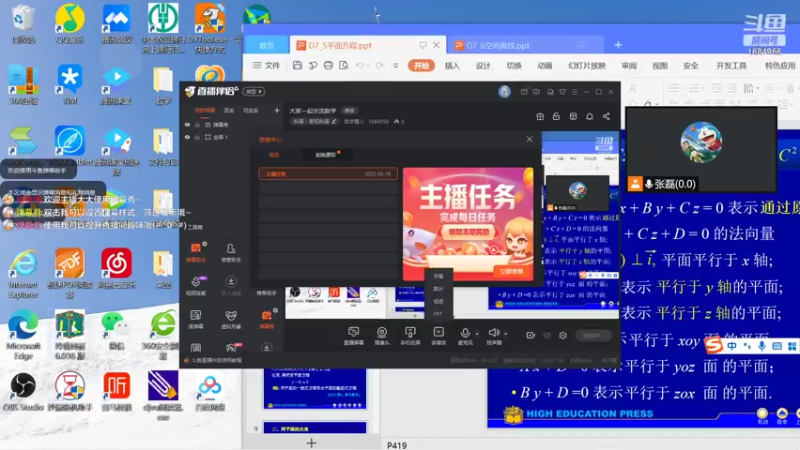Viewport: 800px width, 450px height.
Task: Switch to the 插入 ribbon tab
Action: (x=452, y=65)
